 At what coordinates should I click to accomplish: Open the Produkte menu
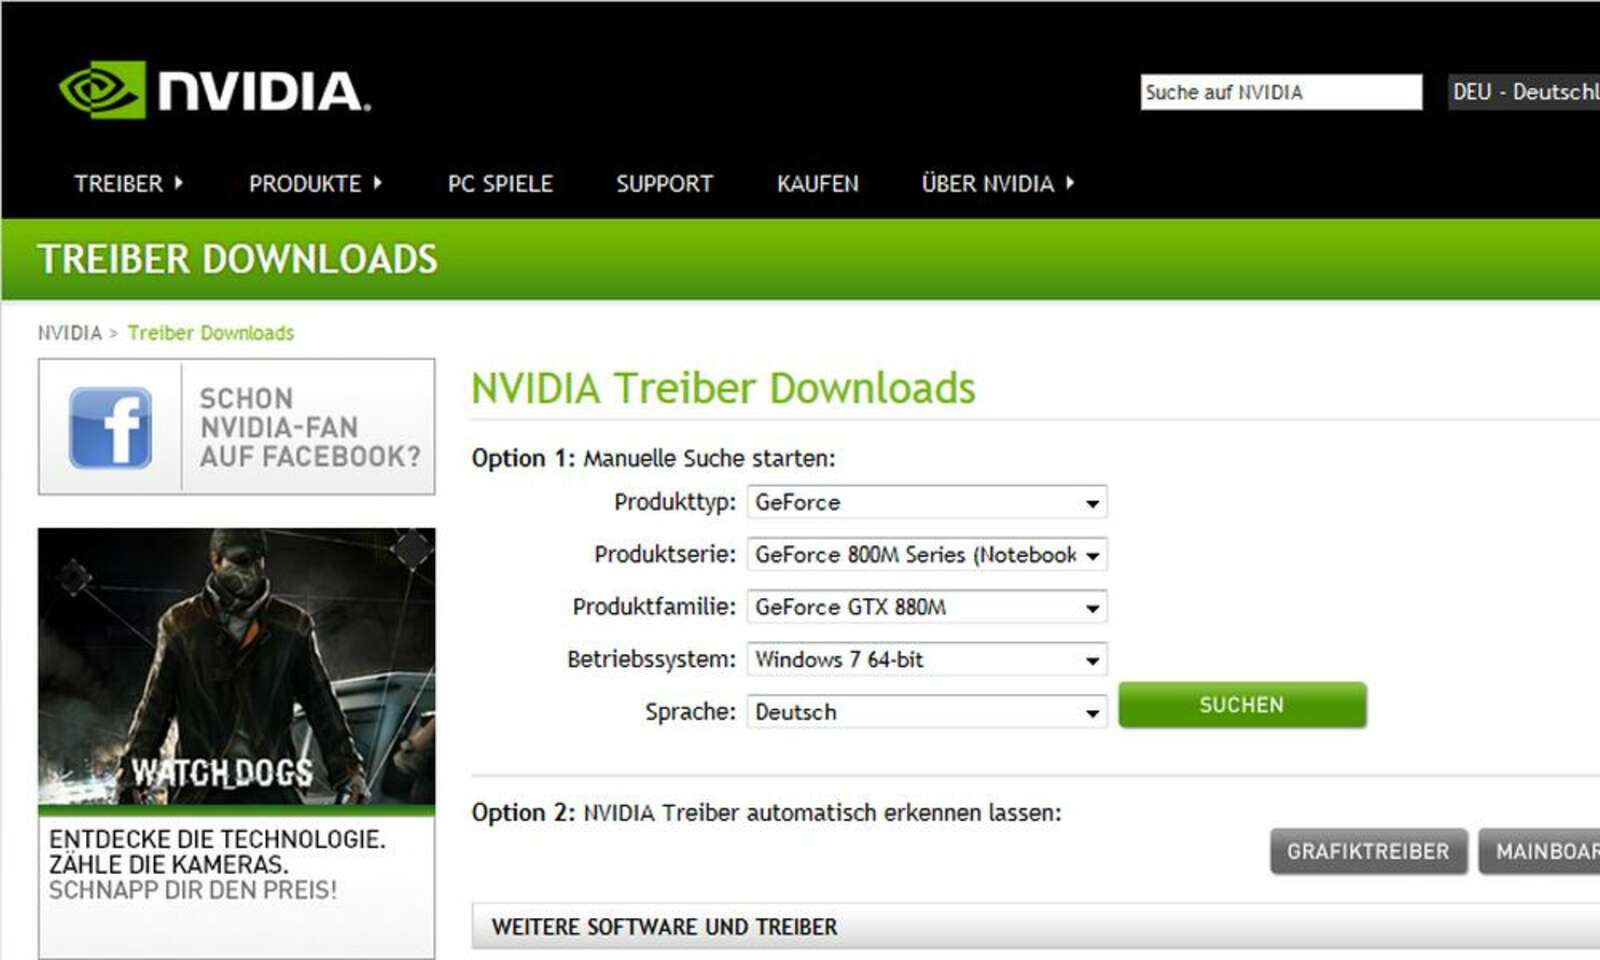tap(314, 184)
